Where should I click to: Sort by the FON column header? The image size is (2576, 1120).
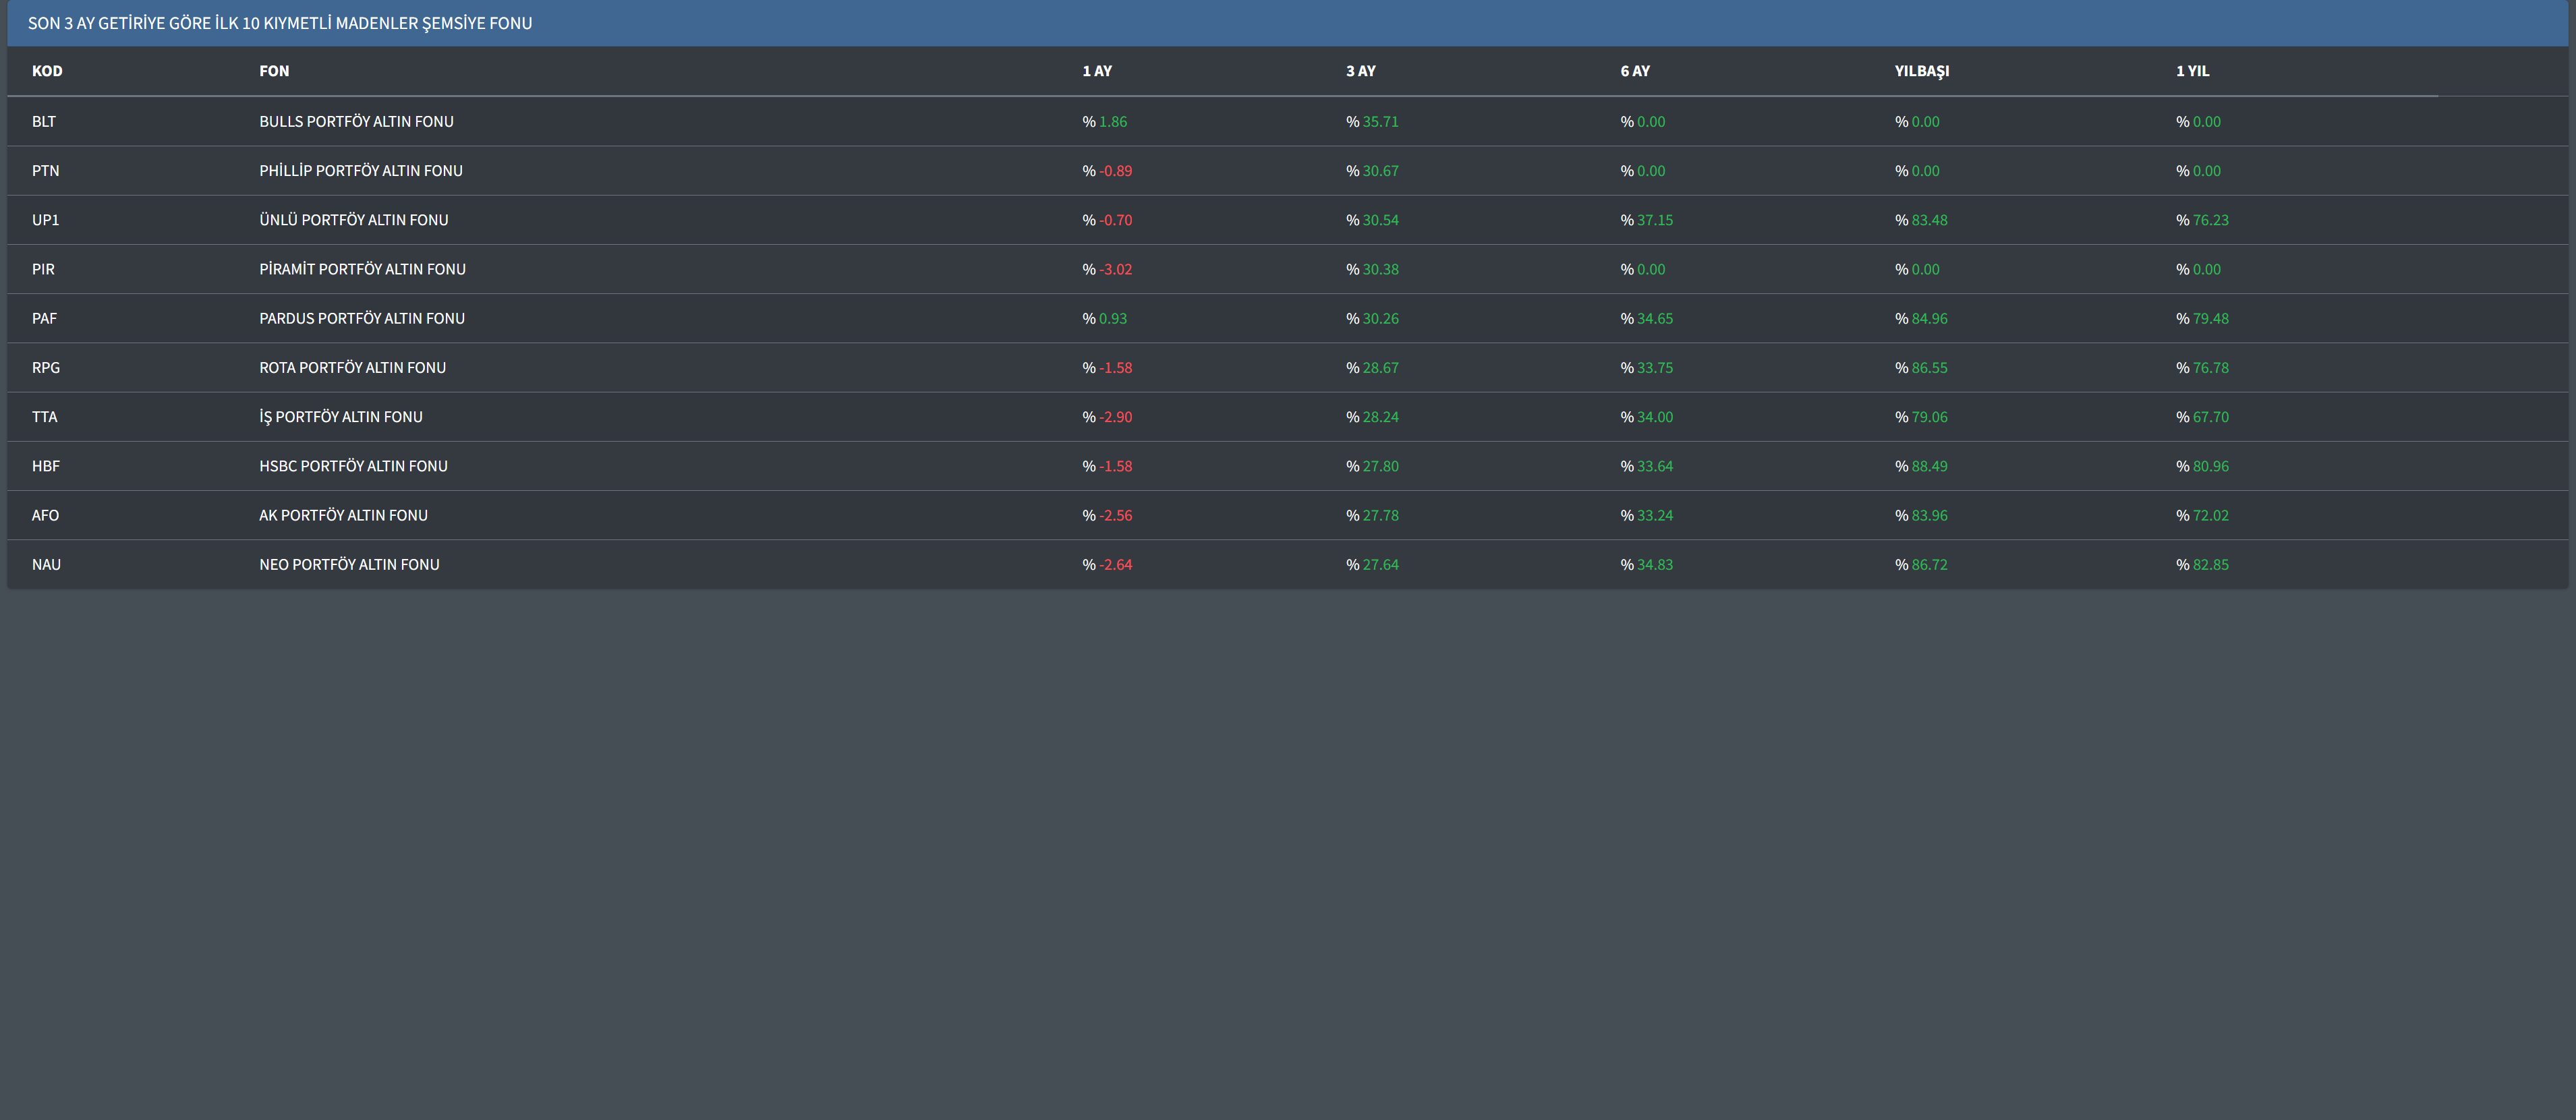pyautogui.click(x=274, y=71)
